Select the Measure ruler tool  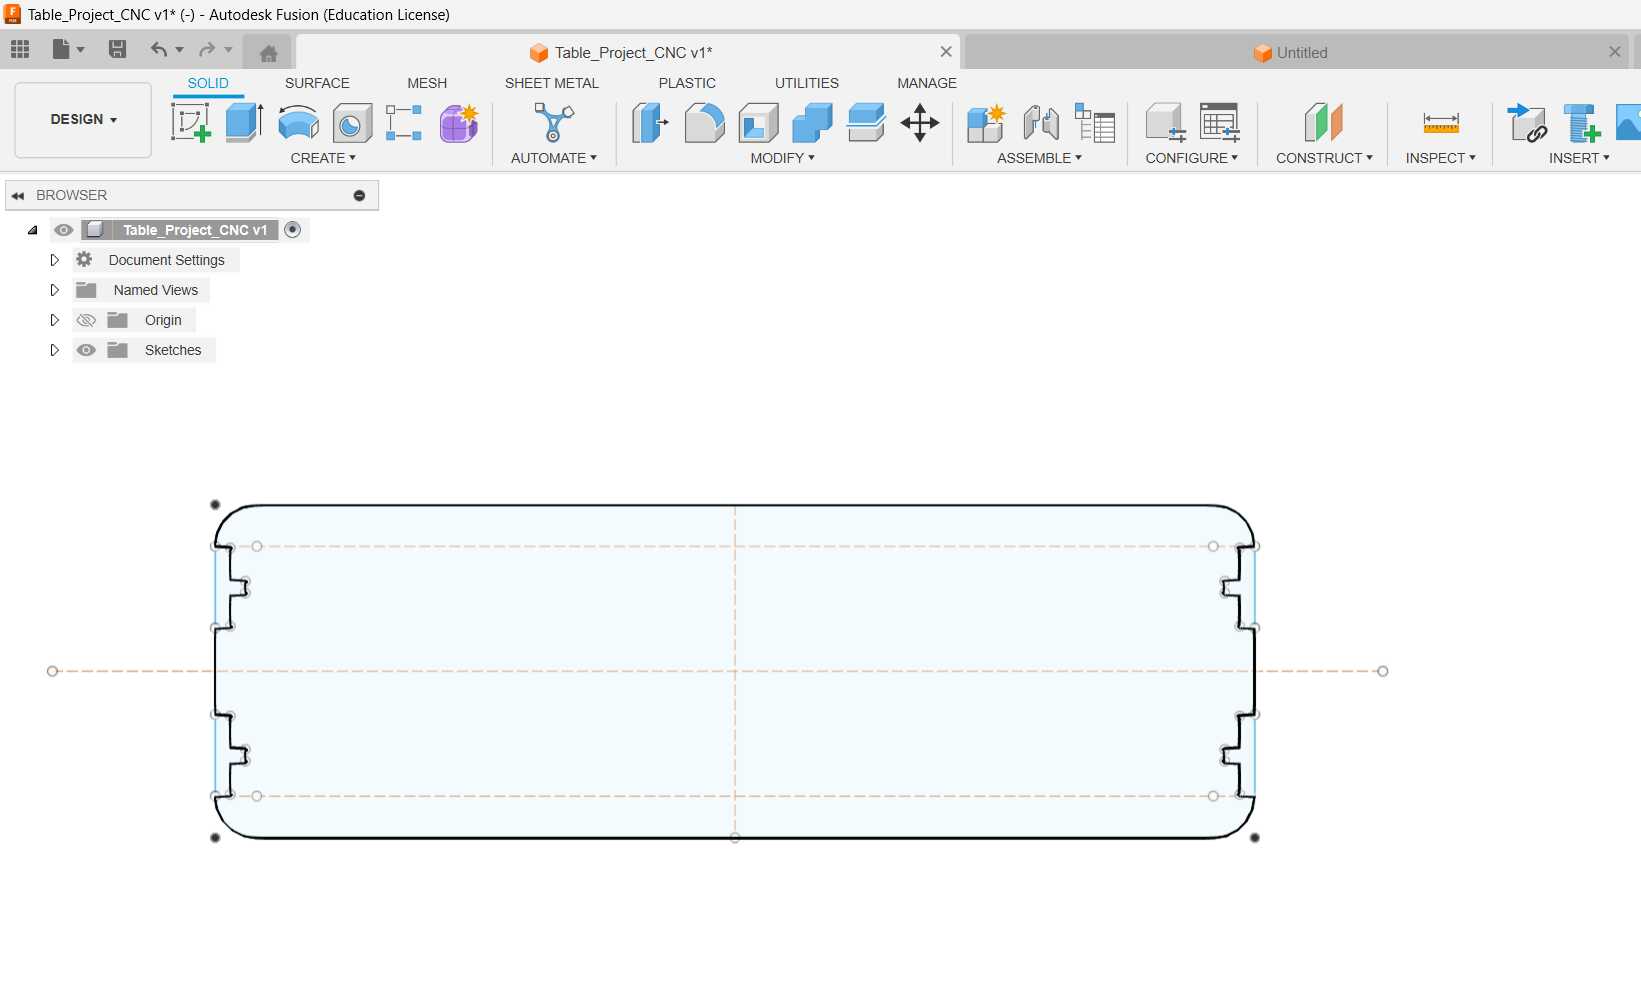[1441, 123]
